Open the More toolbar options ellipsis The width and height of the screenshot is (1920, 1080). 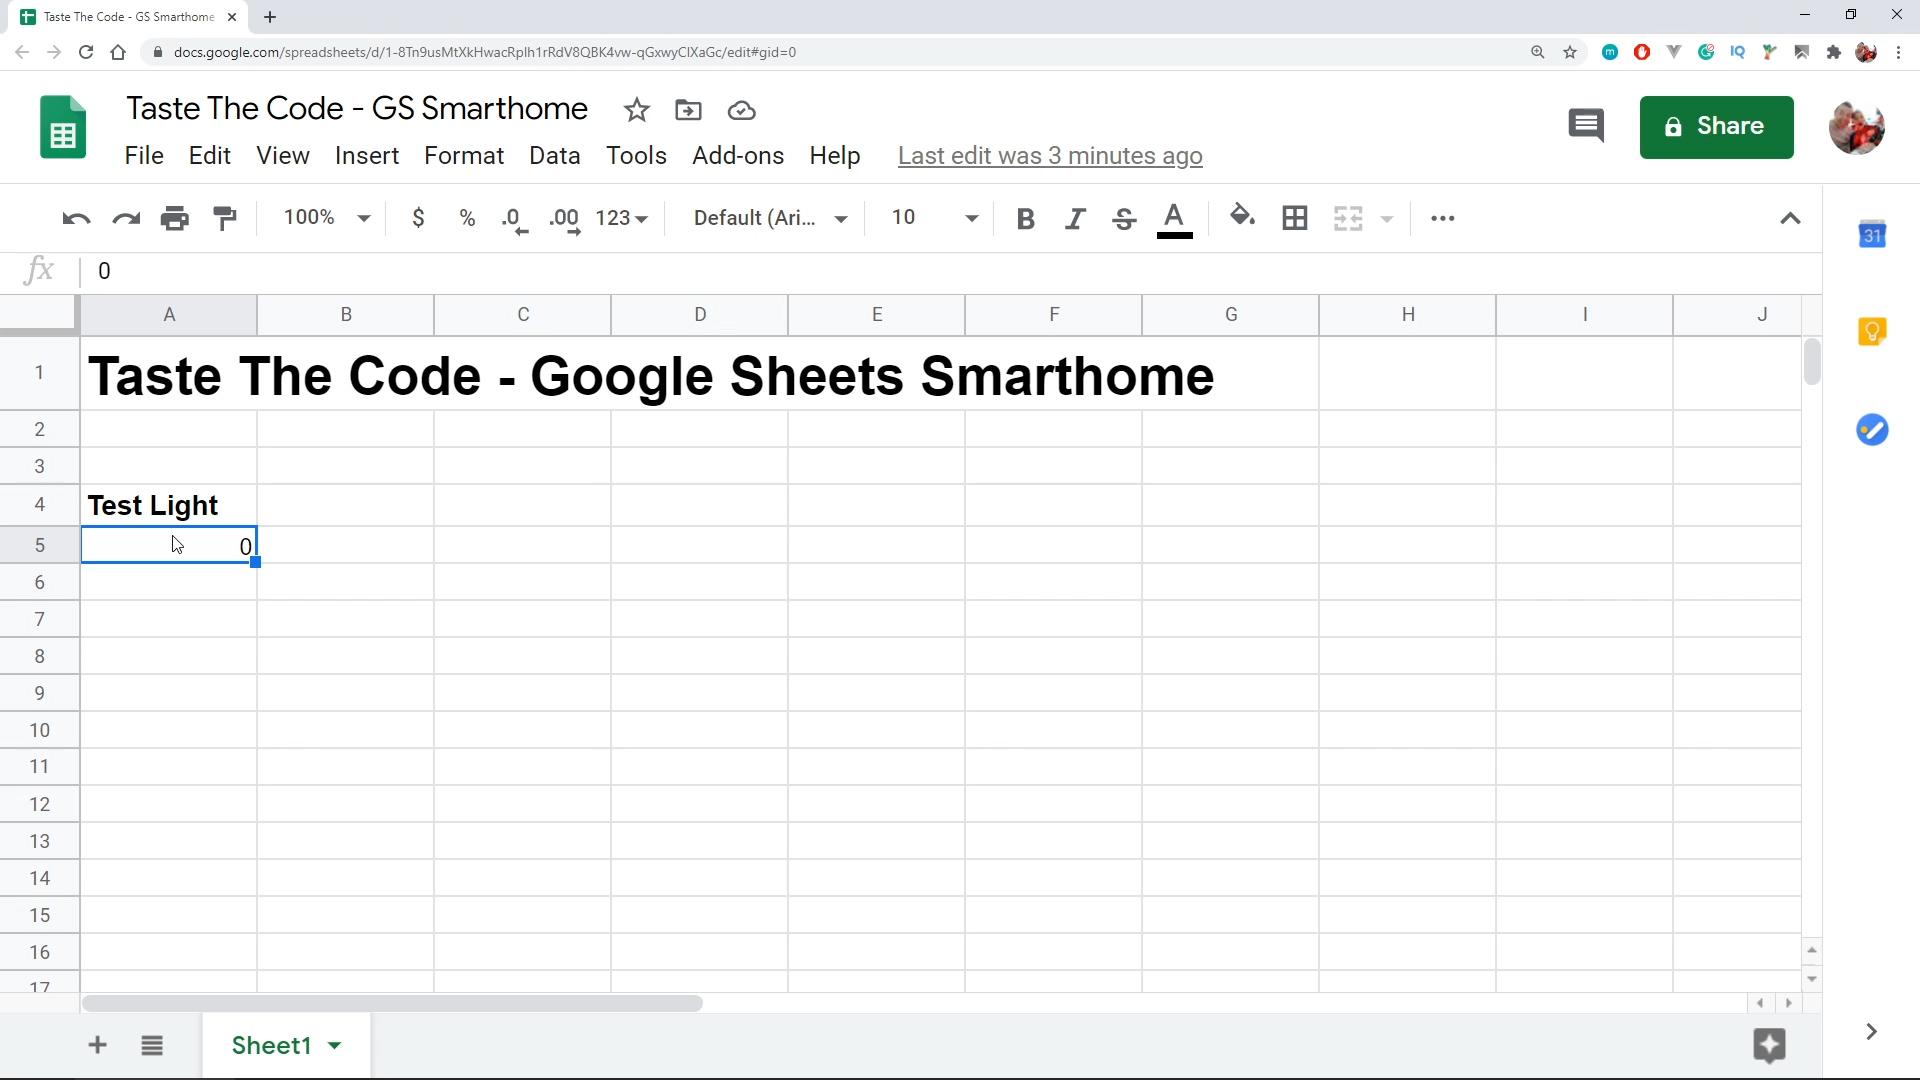(1442, 218)
